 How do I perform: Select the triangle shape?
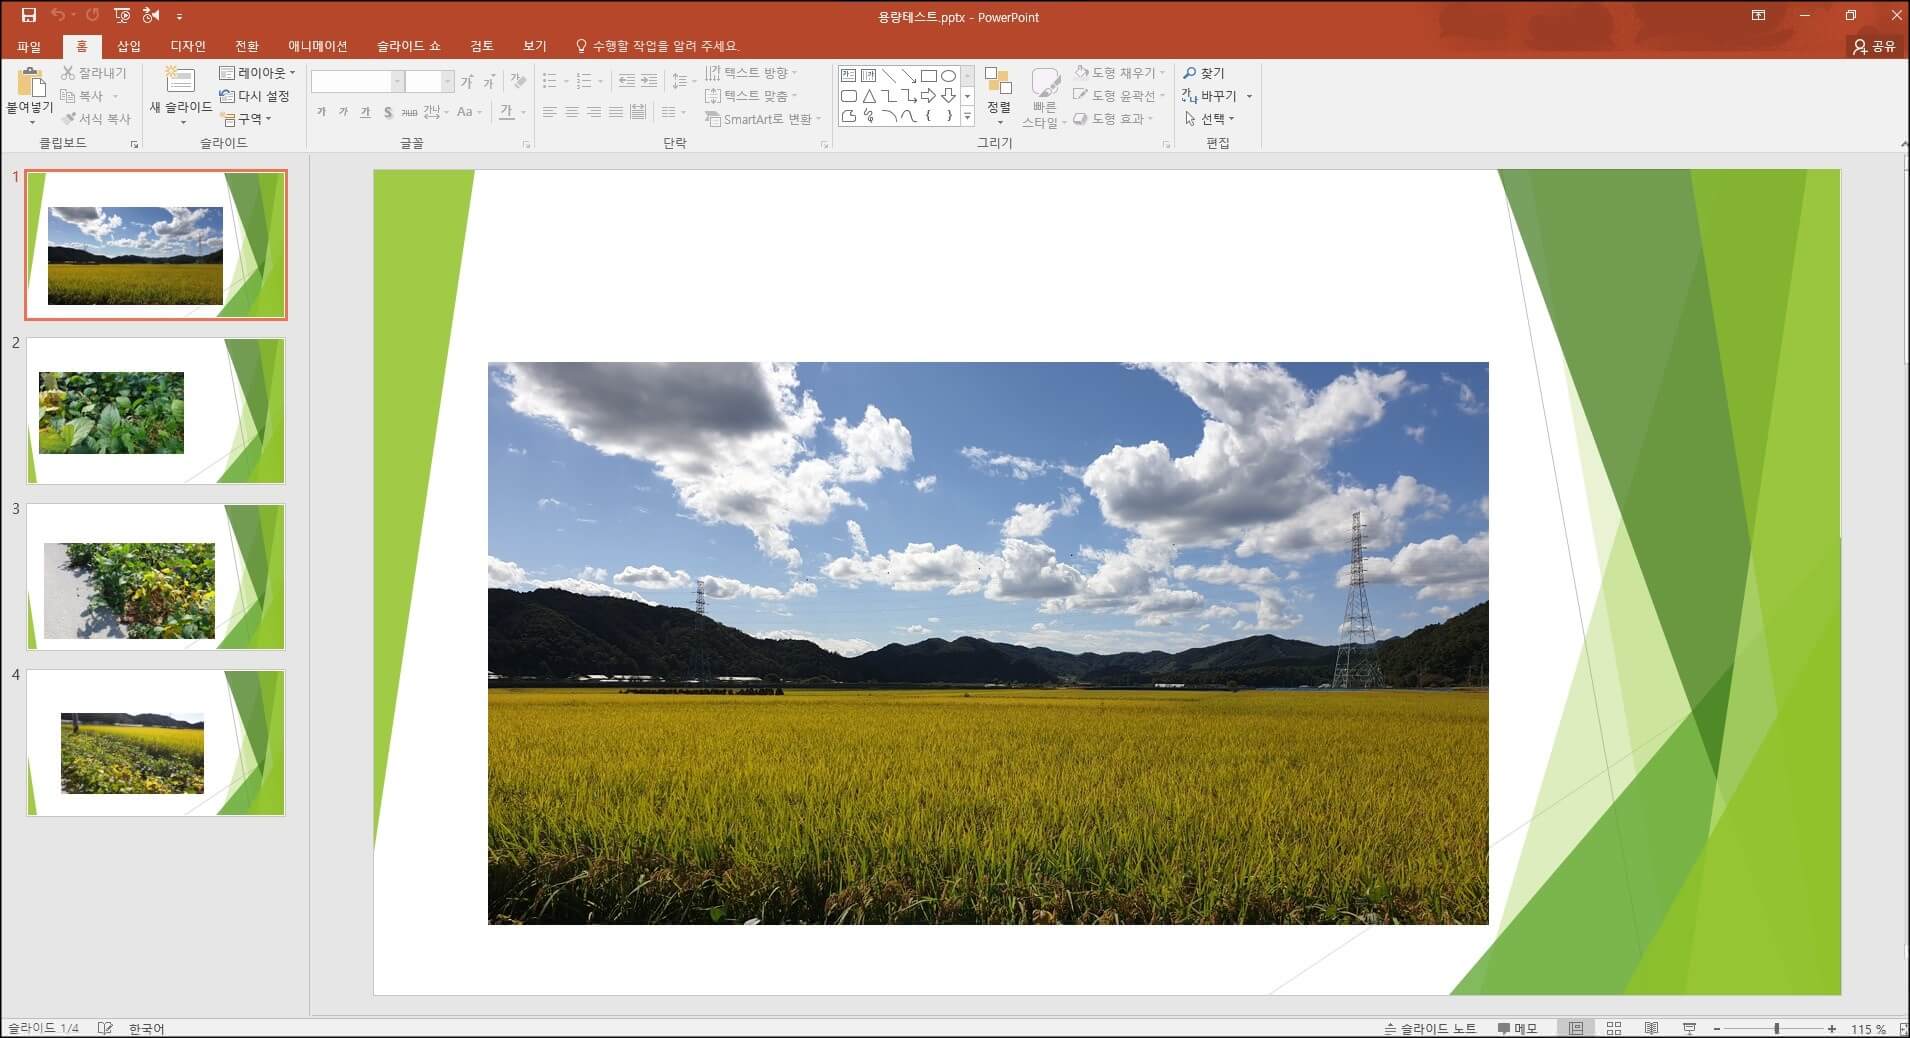click(x=868, y=96)
